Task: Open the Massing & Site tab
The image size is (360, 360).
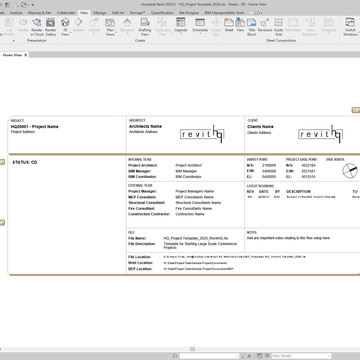Action: point(39,13)
